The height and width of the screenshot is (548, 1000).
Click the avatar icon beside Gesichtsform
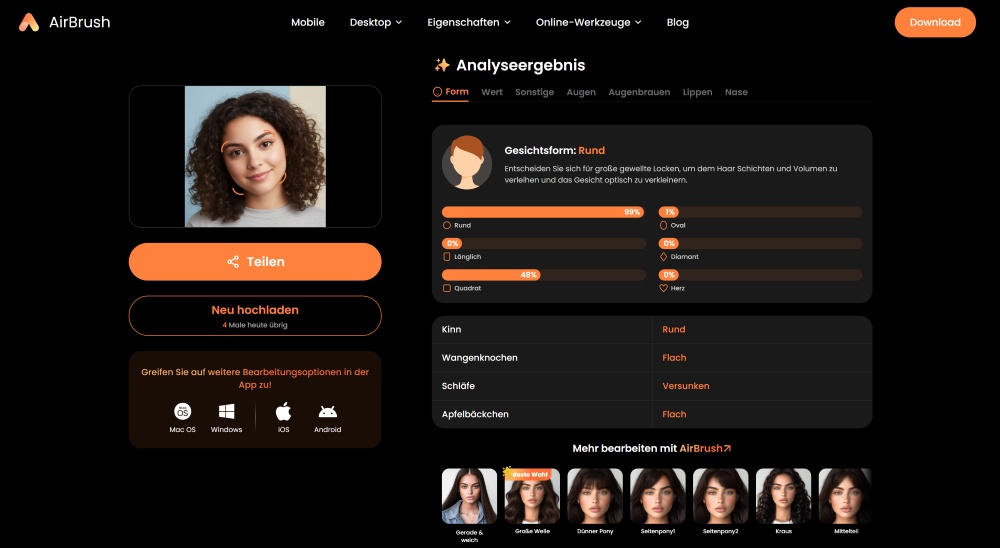click(467, 163)
